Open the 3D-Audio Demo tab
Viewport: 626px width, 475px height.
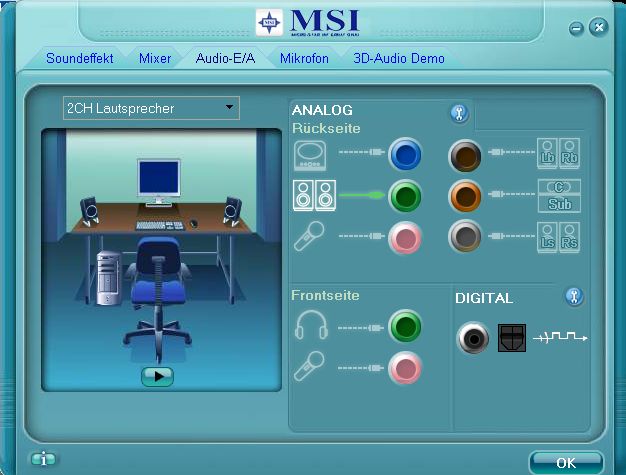399,58
